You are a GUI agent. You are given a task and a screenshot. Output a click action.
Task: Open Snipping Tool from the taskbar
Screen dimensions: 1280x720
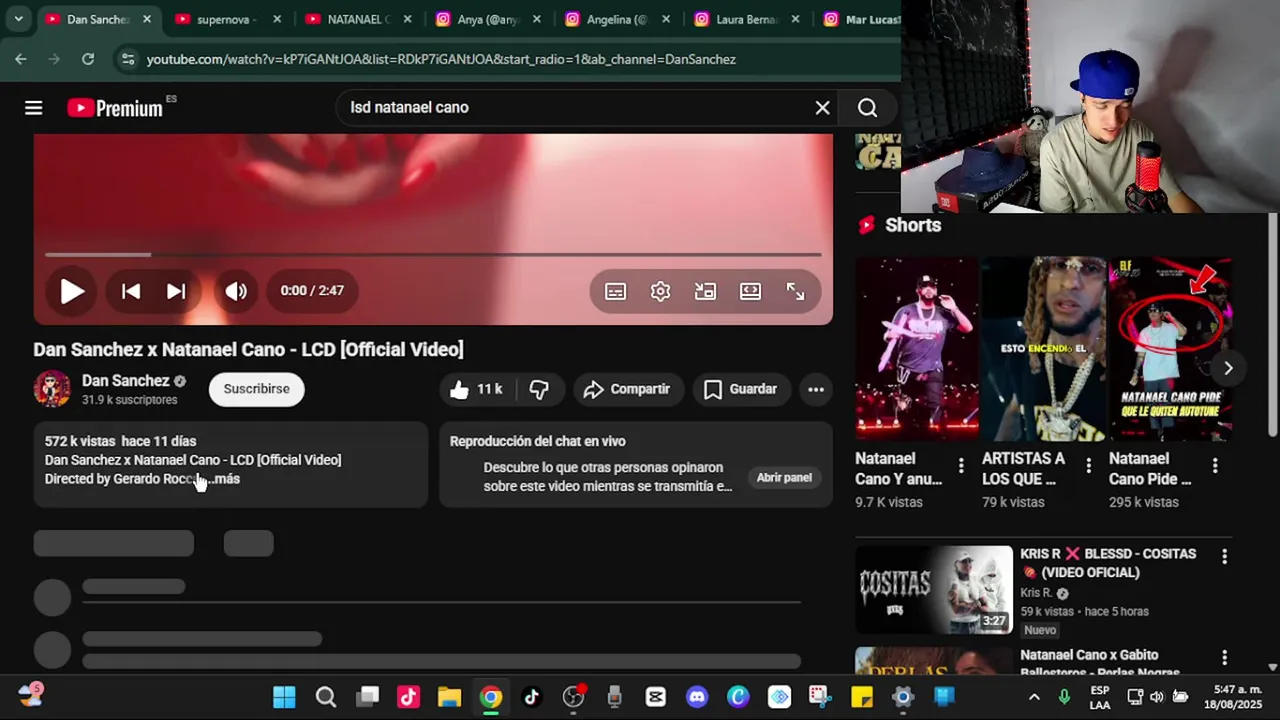820,697
